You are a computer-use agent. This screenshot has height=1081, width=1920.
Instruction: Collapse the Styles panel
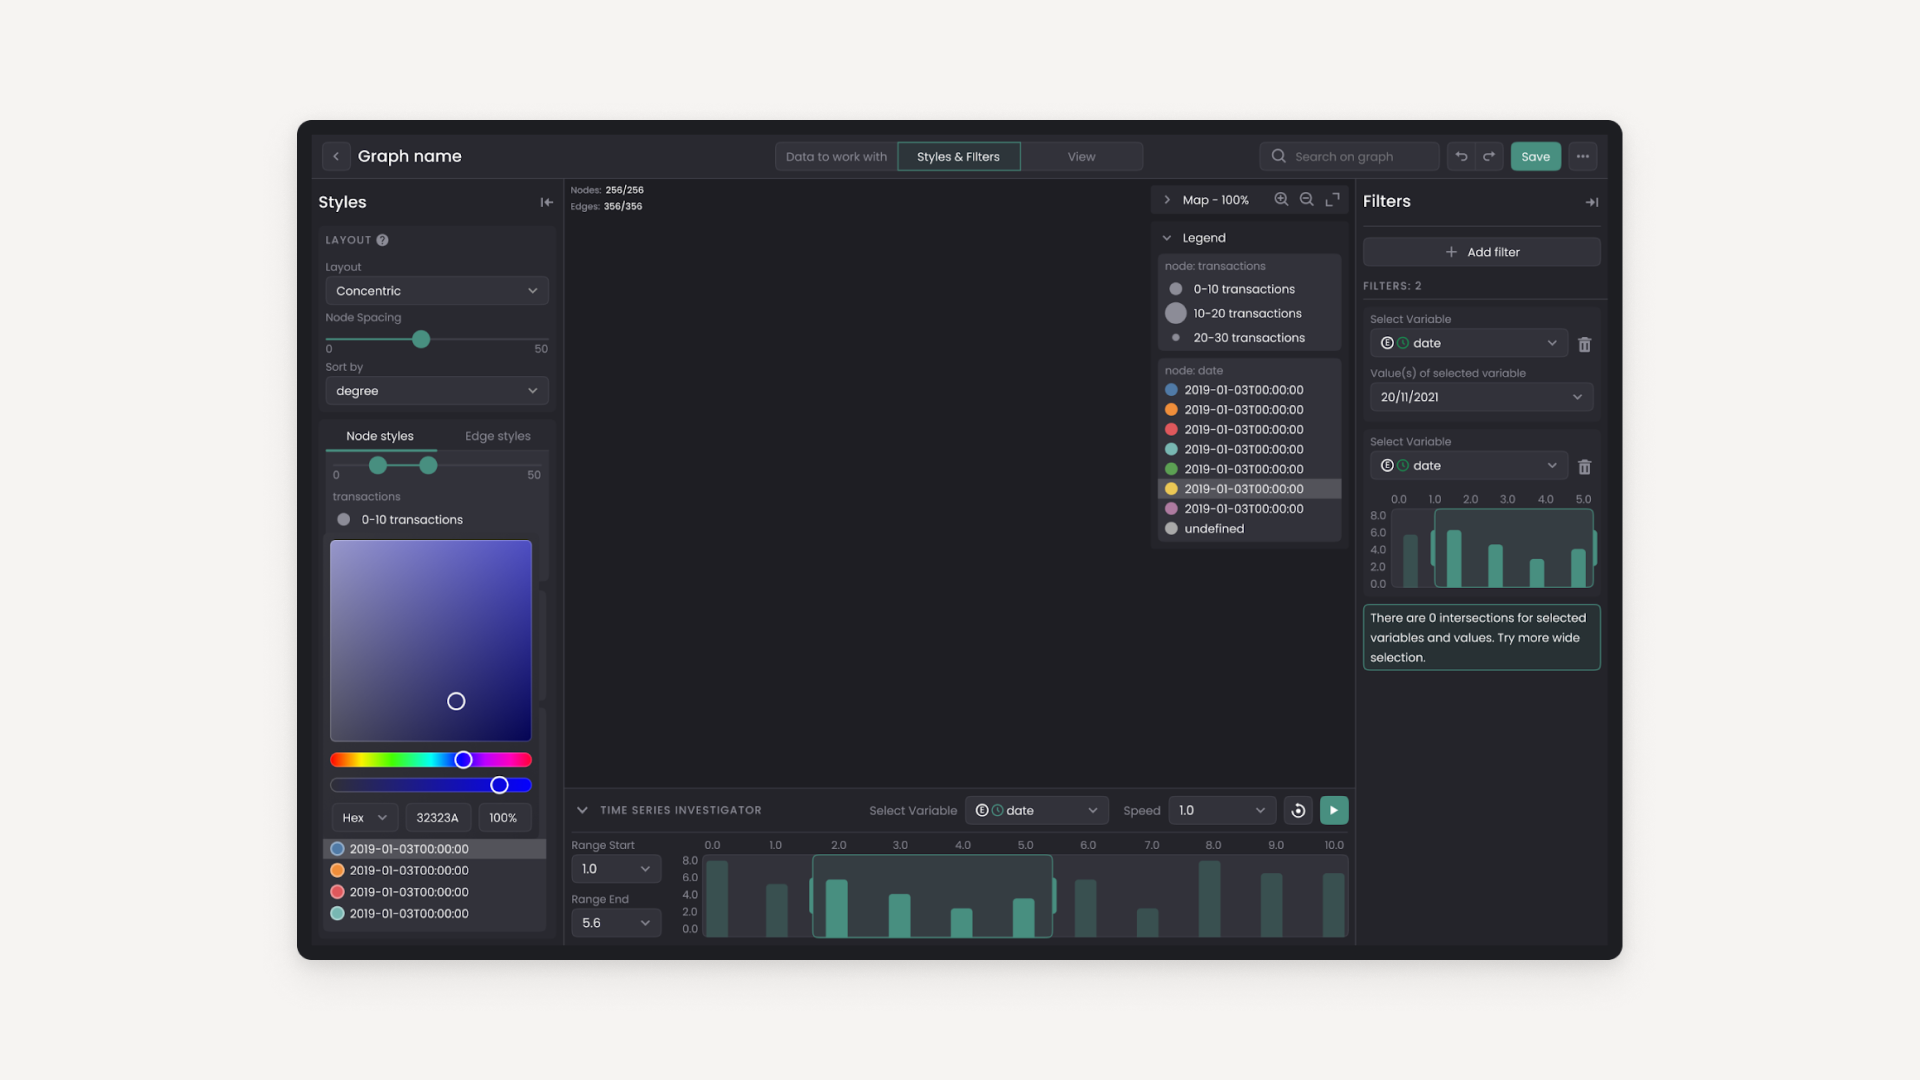point(546,202)
